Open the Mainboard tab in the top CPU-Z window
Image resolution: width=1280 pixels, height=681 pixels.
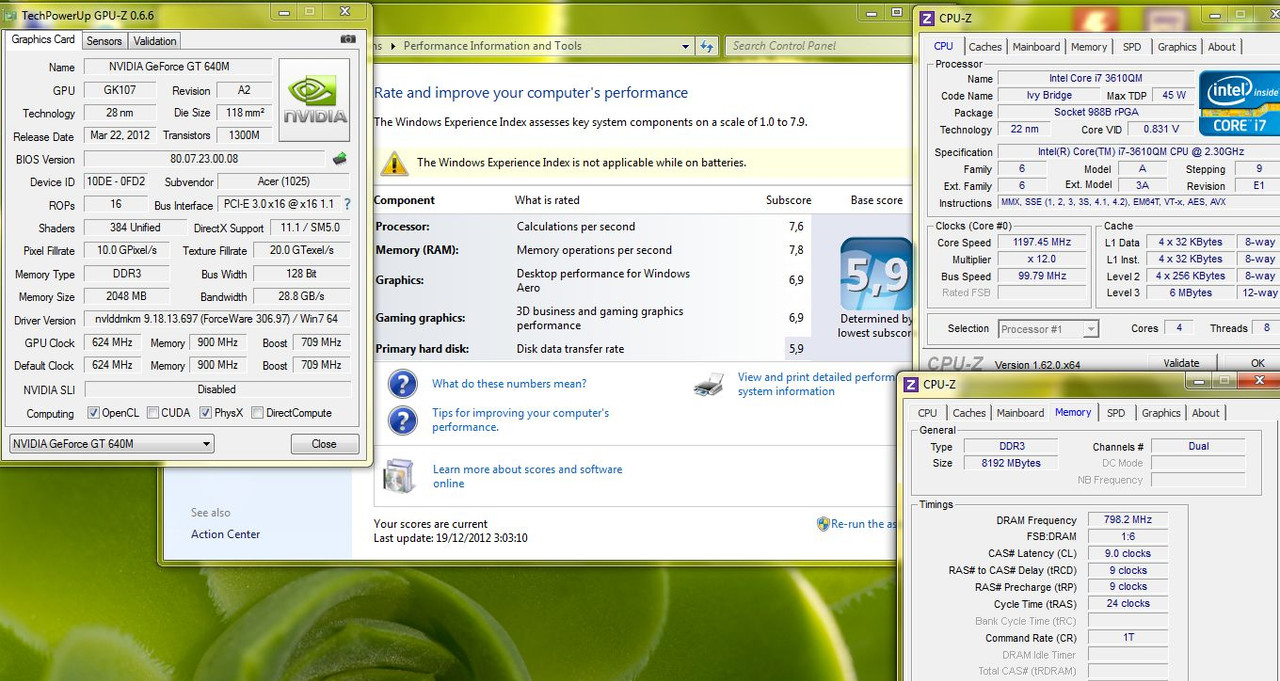coord(1036,47)
